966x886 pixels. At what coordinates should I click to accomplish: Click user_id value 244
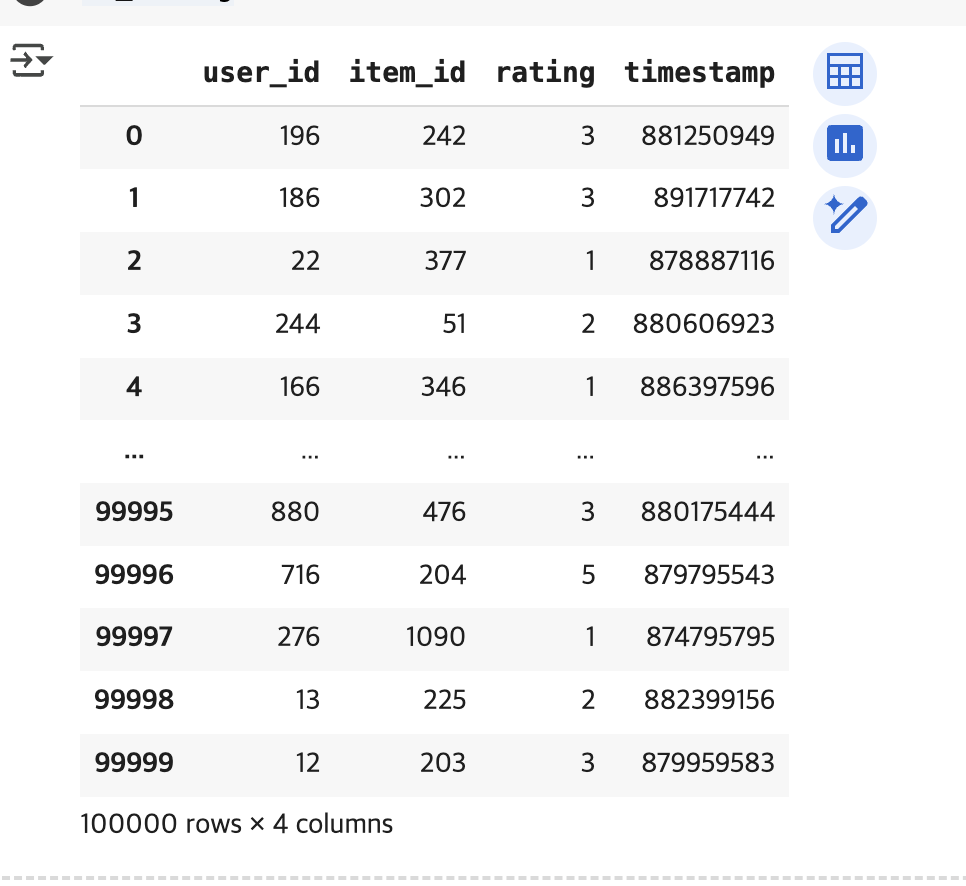(298, 324)
